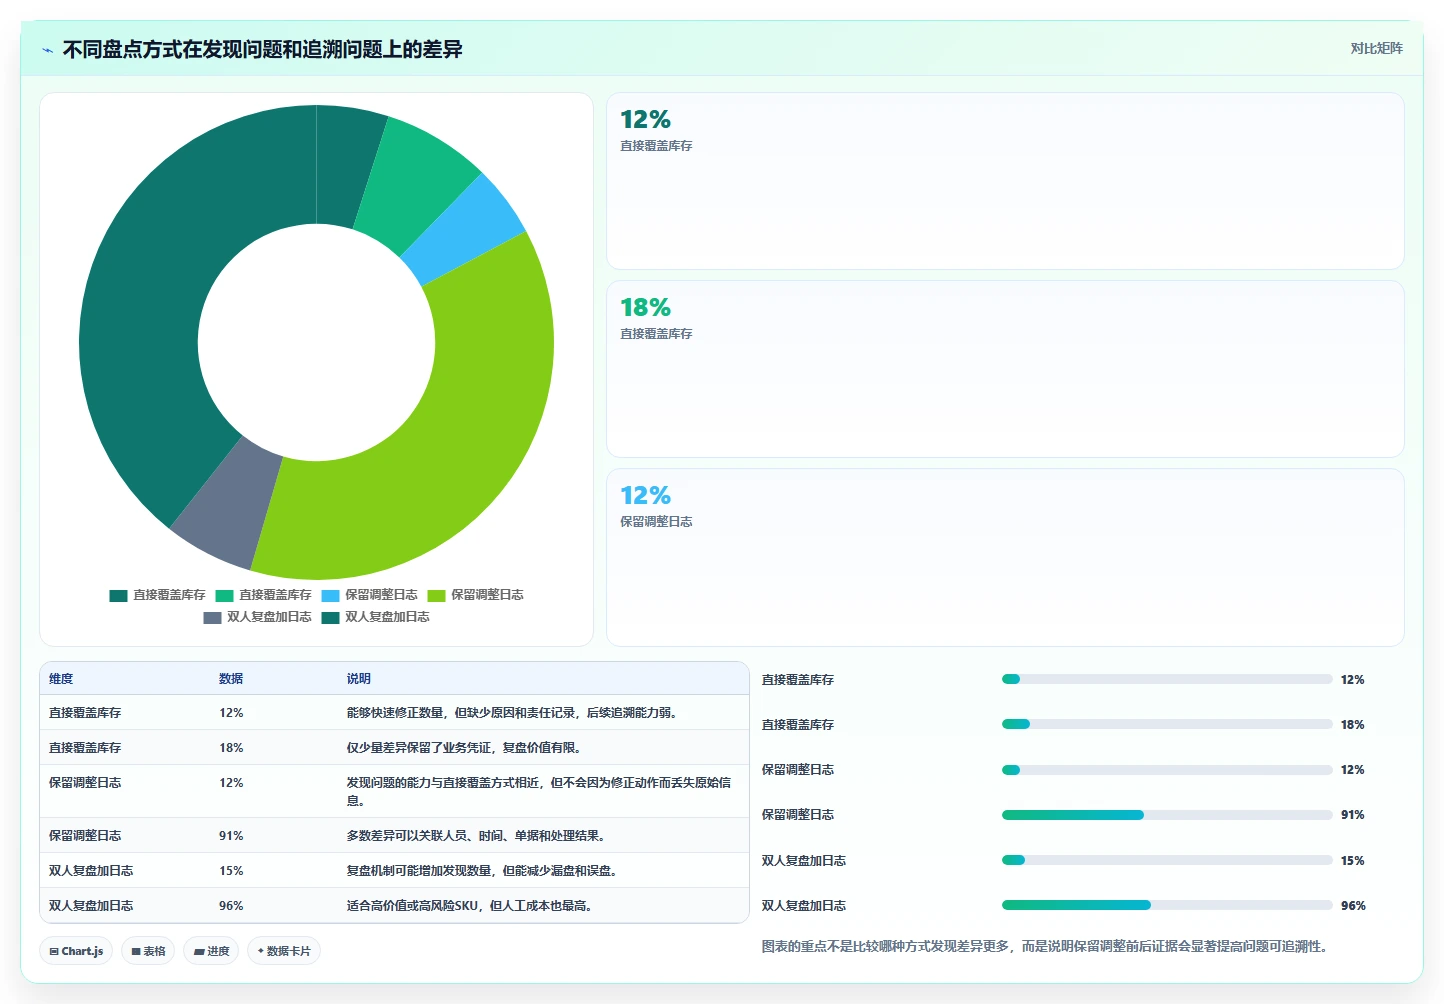Toggle dark teal 直接覆盖库存 legend swatch

coord(118,595)
